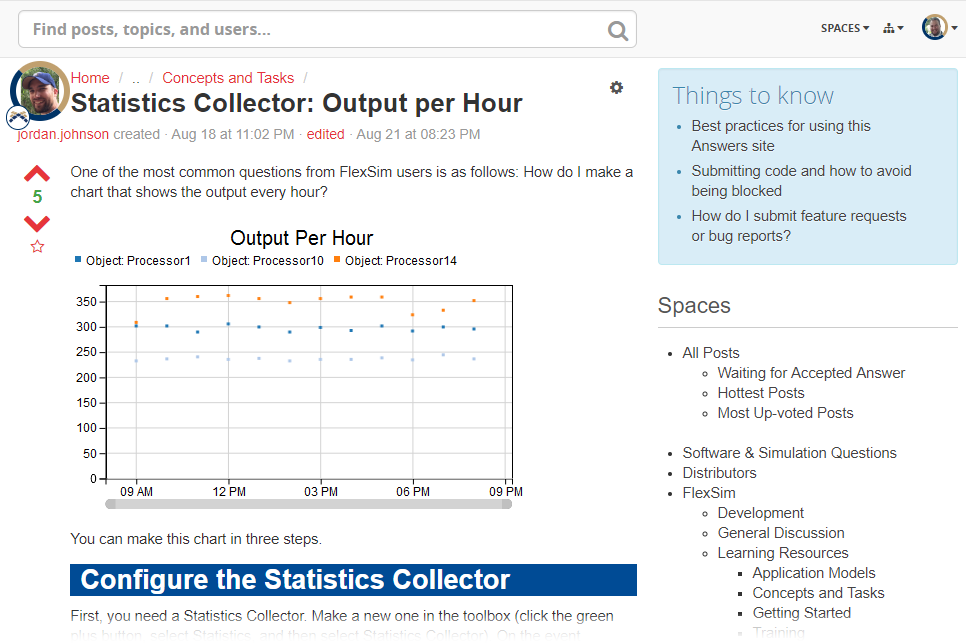The width and height of the screenshot is (966, 644).
Task: Open Submitting code and how to avoid being blocked
Action: tap(801, 181)
